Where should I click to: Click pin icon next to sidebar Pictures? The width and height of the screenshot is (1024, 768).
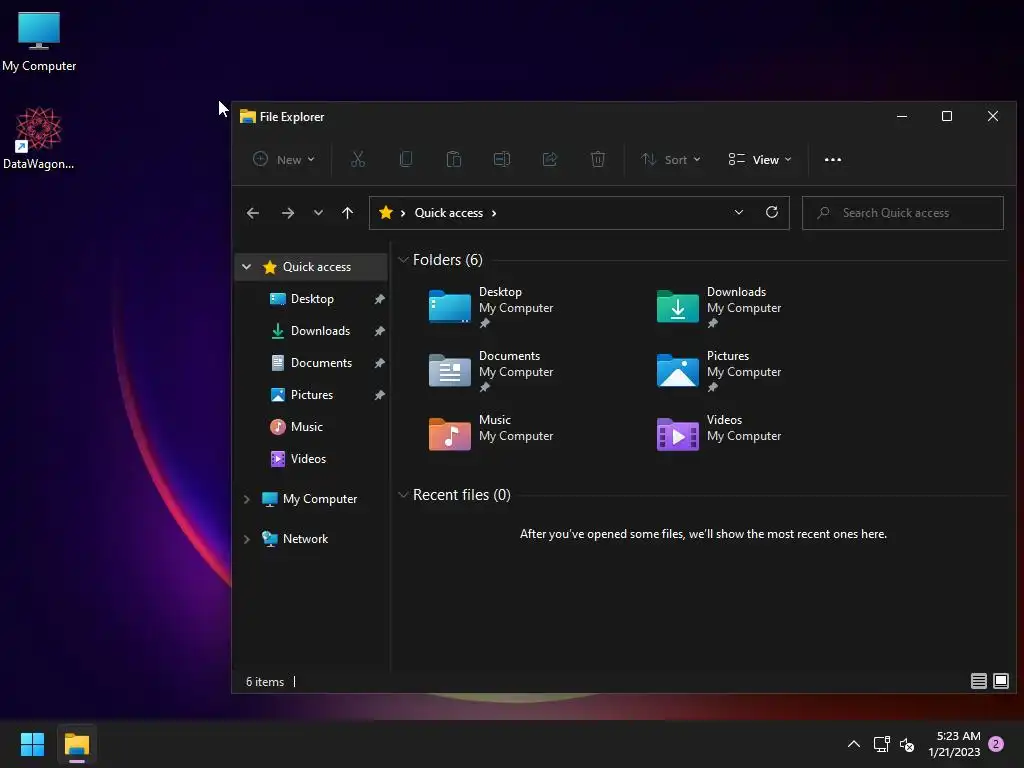click(x=379, y=395)
